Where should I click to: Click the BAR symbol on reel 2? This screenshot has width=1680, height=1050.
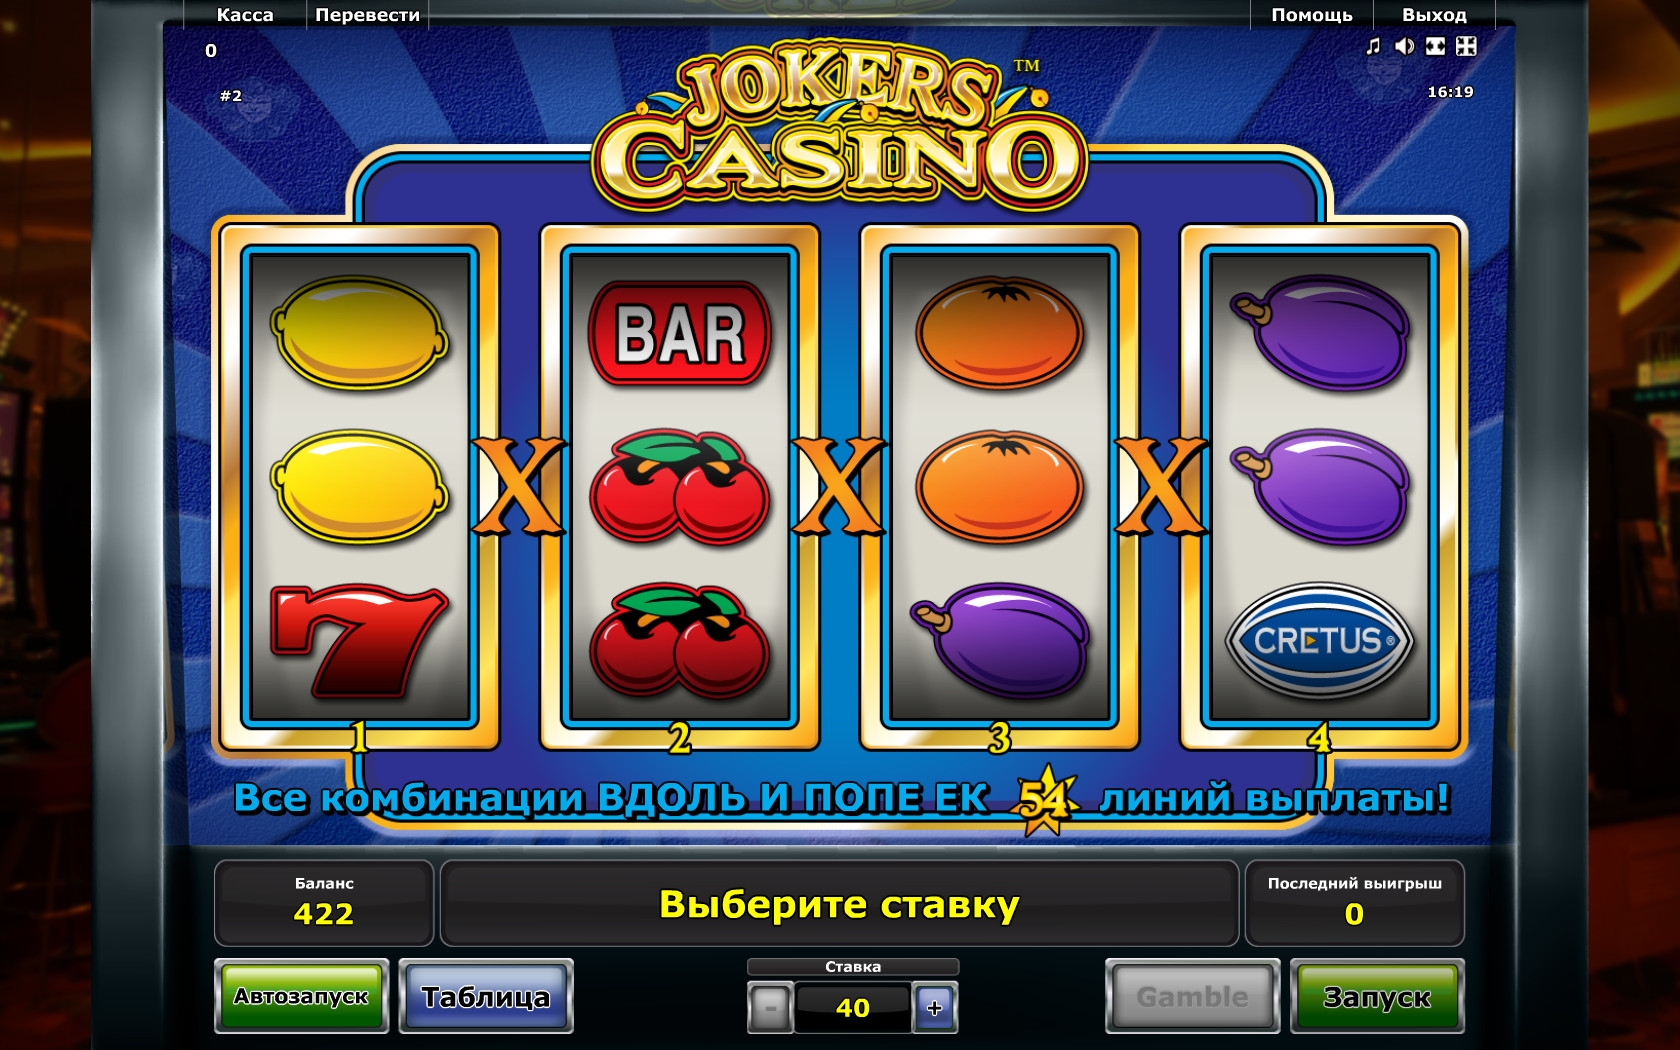coord(680,333)
